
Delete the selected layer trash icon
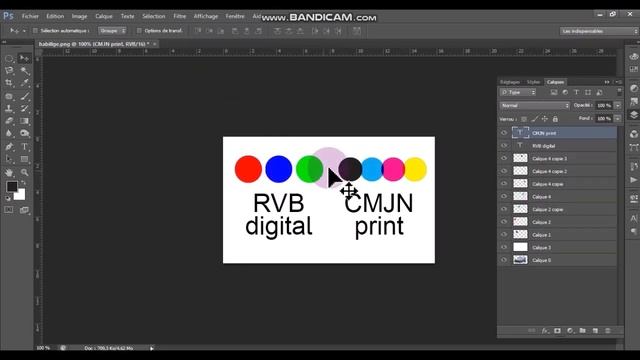pyautogui.click(x=608, y=331)
